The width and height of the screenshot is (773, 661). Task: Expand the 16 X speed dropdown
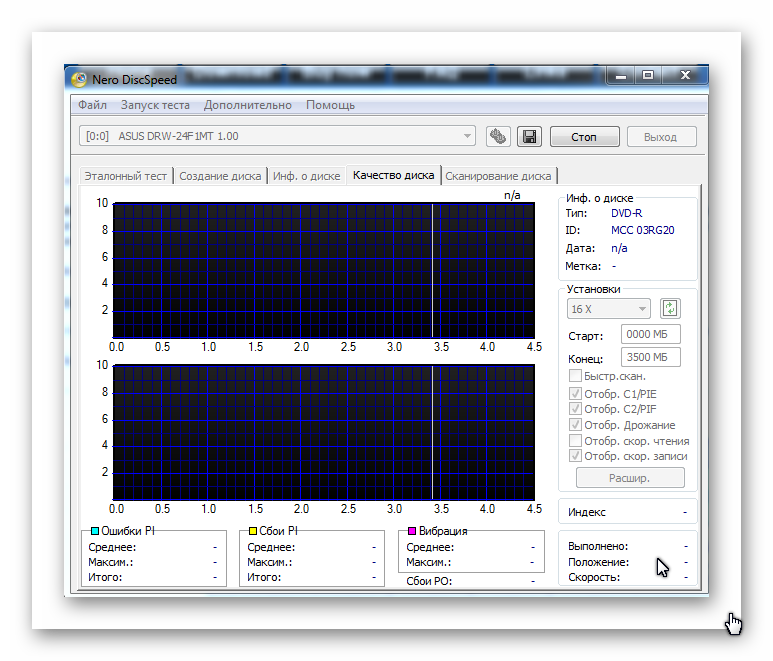(x=609, y=309)
